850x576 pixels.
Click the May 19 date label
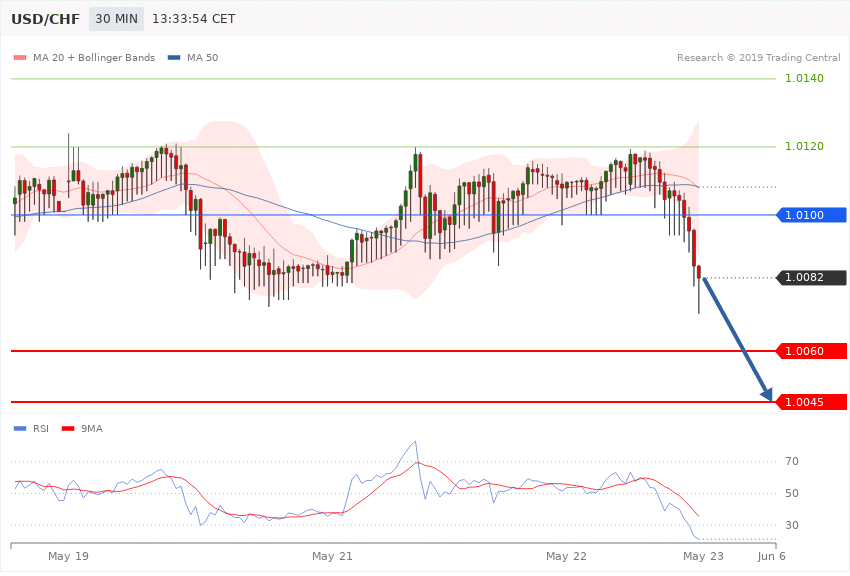(x=68, y=556)
